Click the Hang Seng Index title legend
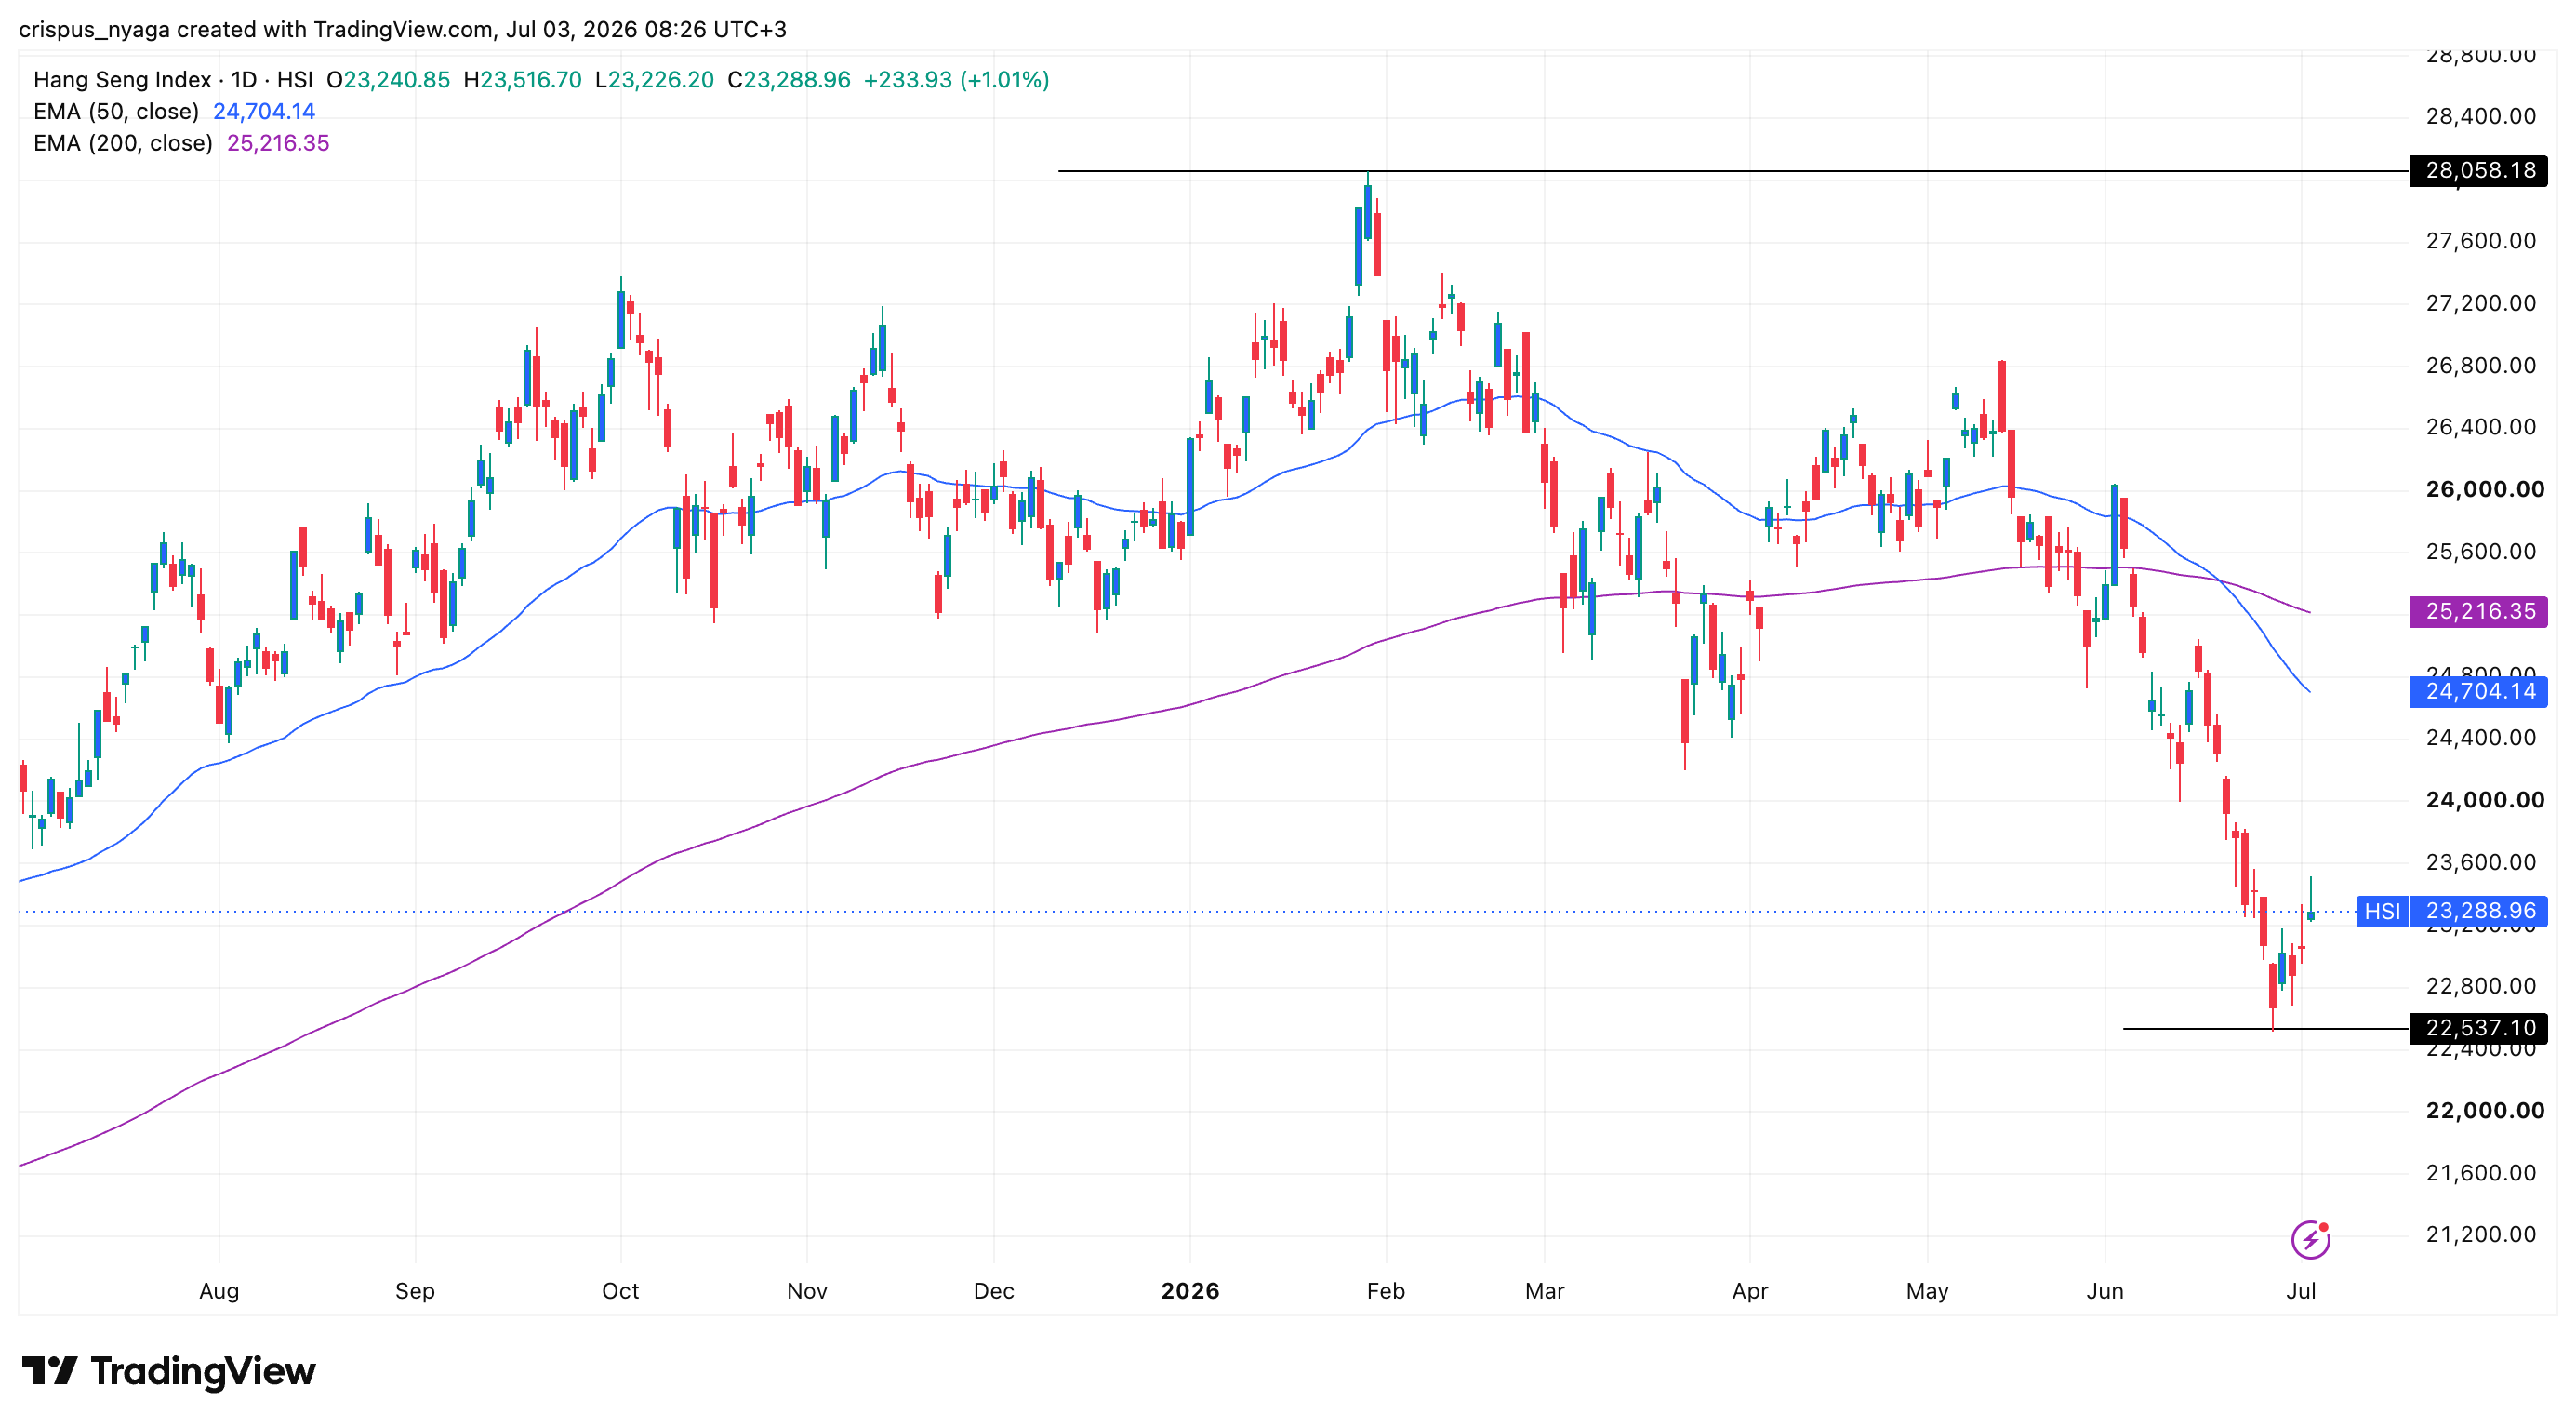 [173, 79]
